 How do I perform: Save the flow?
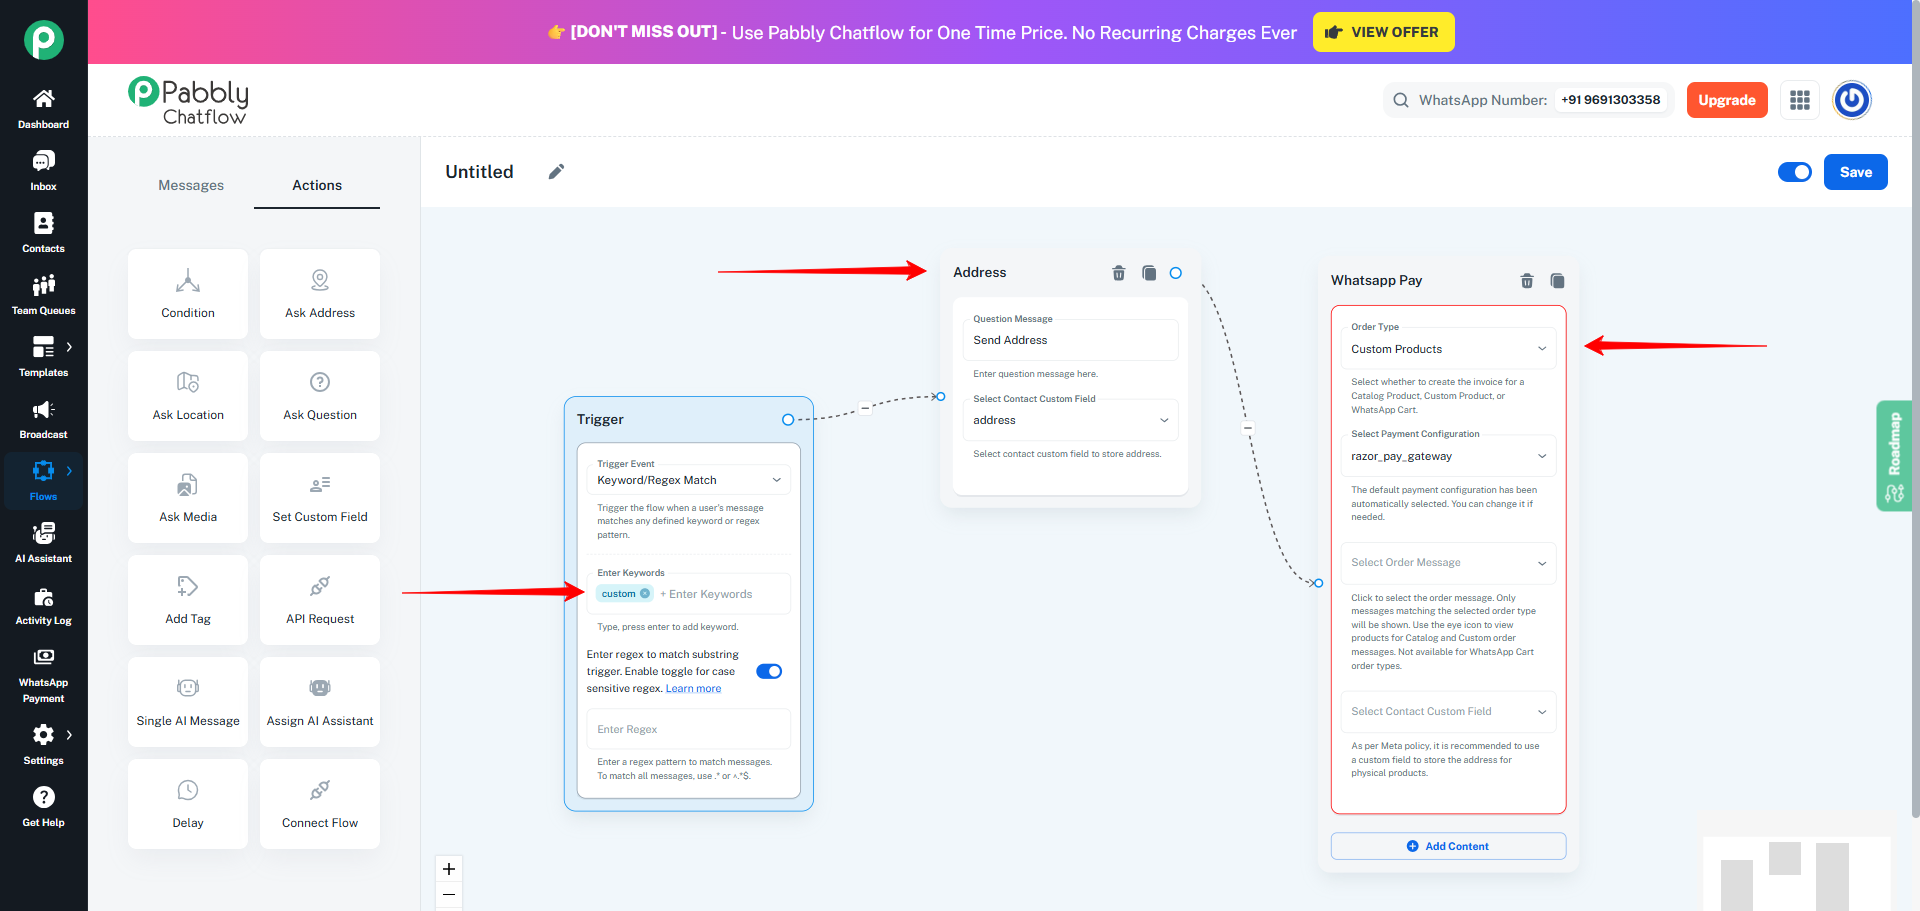click(1856, 172)
